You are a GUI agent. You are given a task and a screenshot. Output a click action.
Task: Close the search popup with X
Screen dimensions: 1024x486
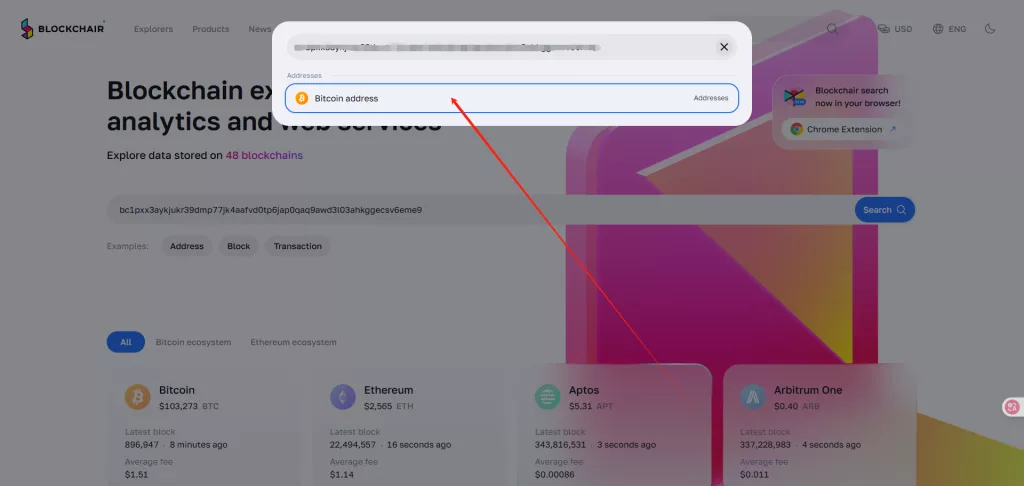(724, 47)
